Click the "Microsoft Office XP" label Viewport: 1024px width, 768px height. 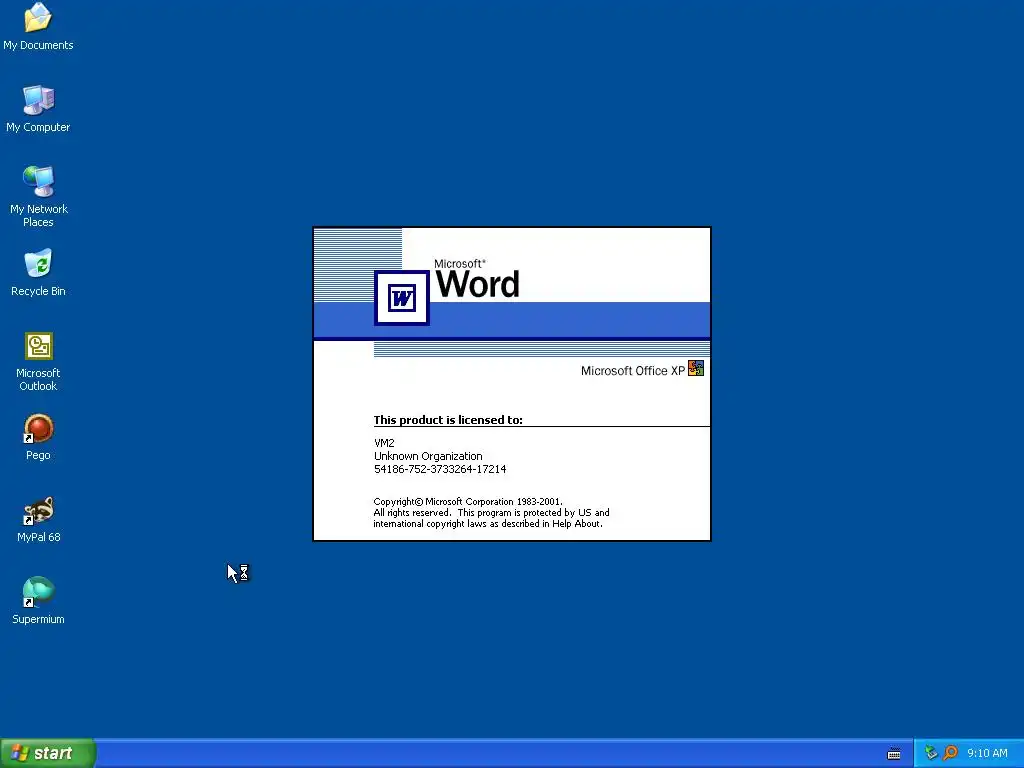pyautogui.click(x=632, y=371)
